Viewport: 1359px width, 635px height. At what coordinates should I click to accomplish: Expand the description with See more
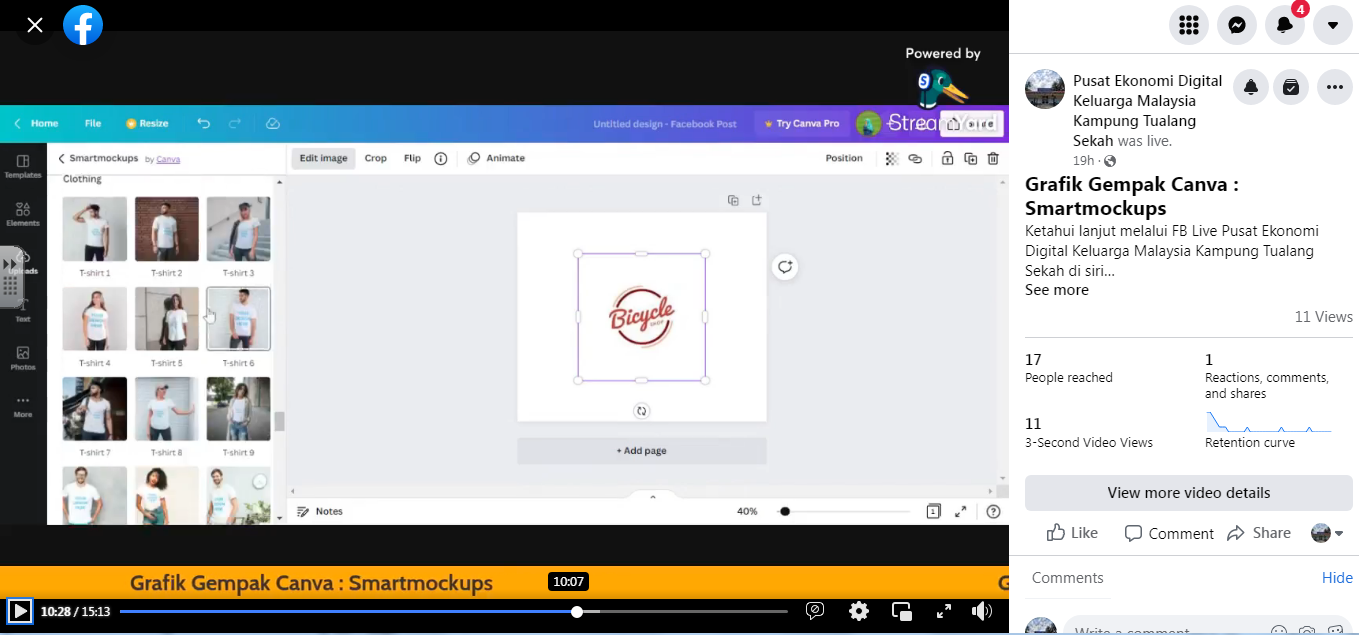pyautogui.click(x=1057, y=290)
